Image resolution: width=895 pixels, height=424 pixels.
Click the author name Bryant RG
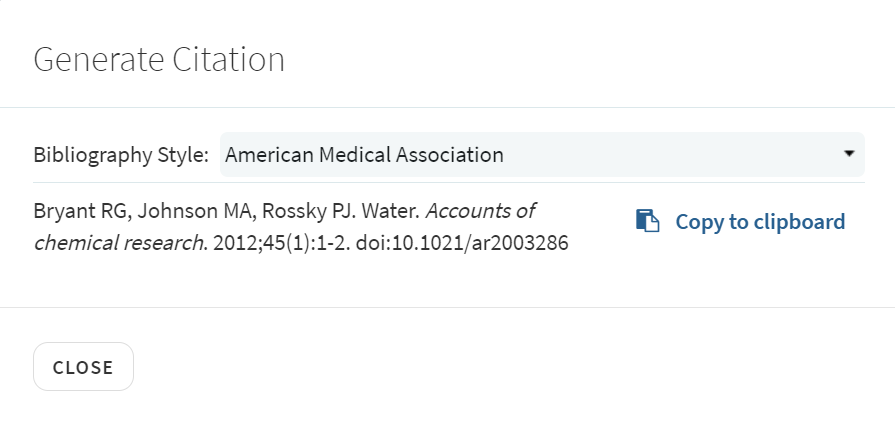[x=80, y=212]
